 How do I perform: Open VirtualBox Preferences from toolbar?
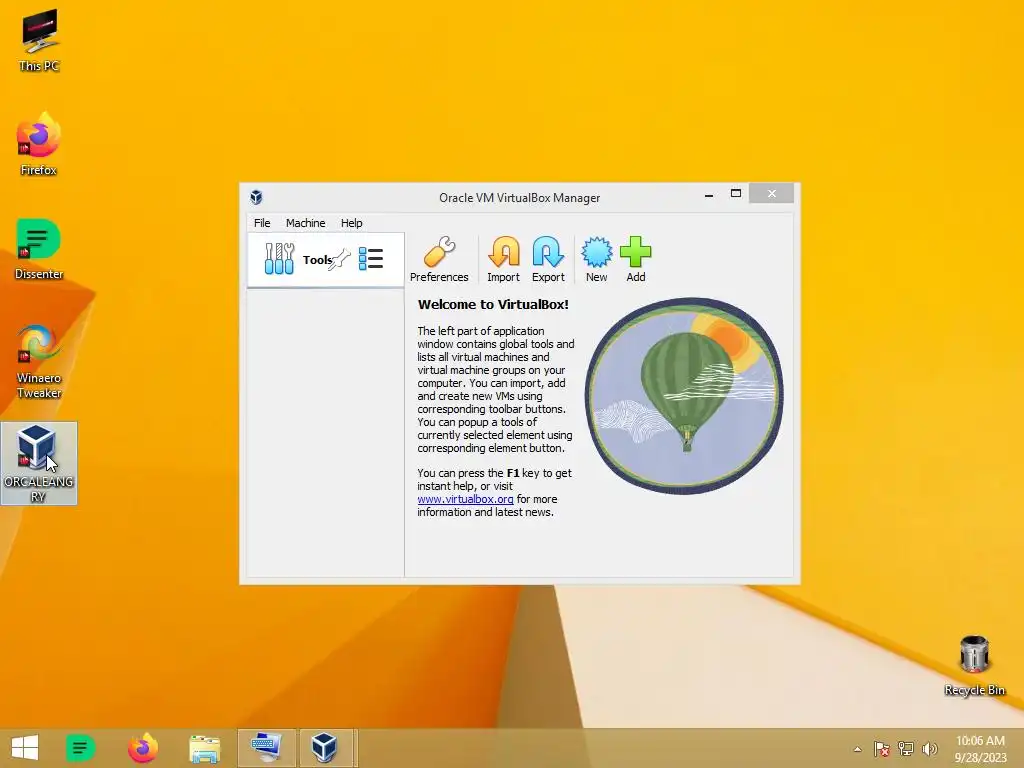(x=439, y=259)
